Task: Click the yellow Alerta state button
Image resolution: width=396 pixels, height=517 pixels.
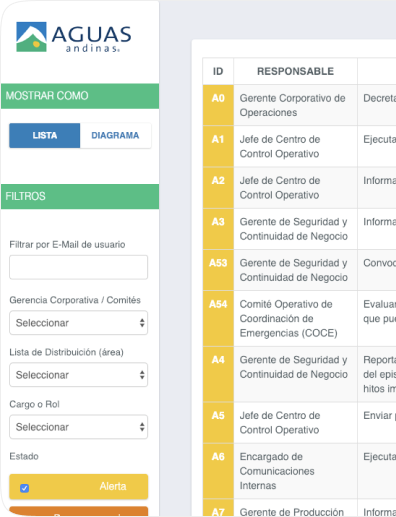Action: 79,487
